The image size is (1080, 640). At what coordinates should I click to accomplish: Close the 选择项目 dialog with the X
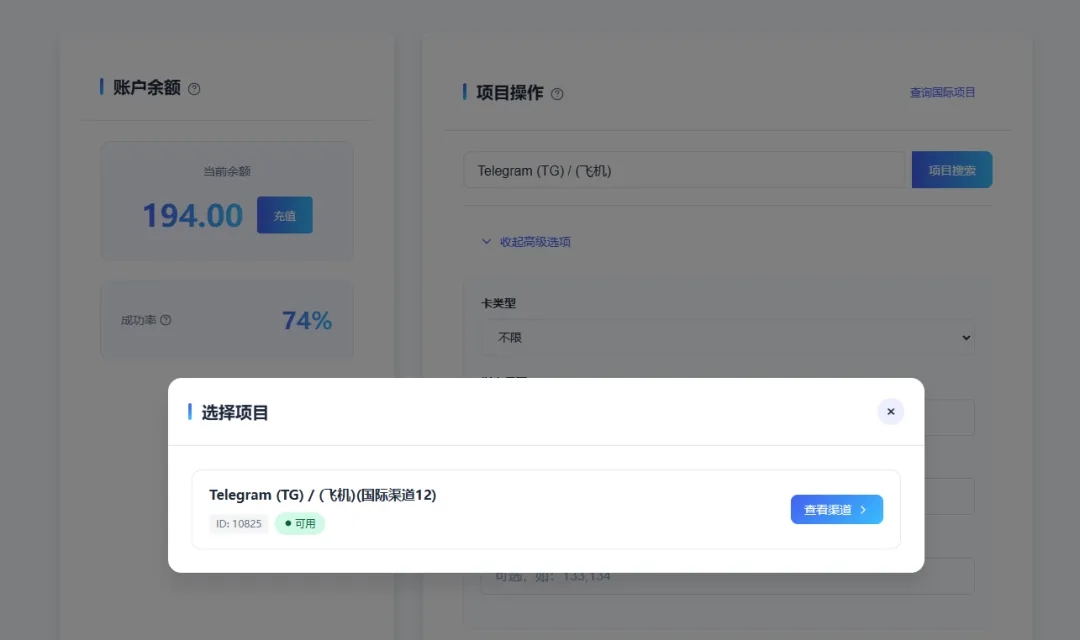890,411
